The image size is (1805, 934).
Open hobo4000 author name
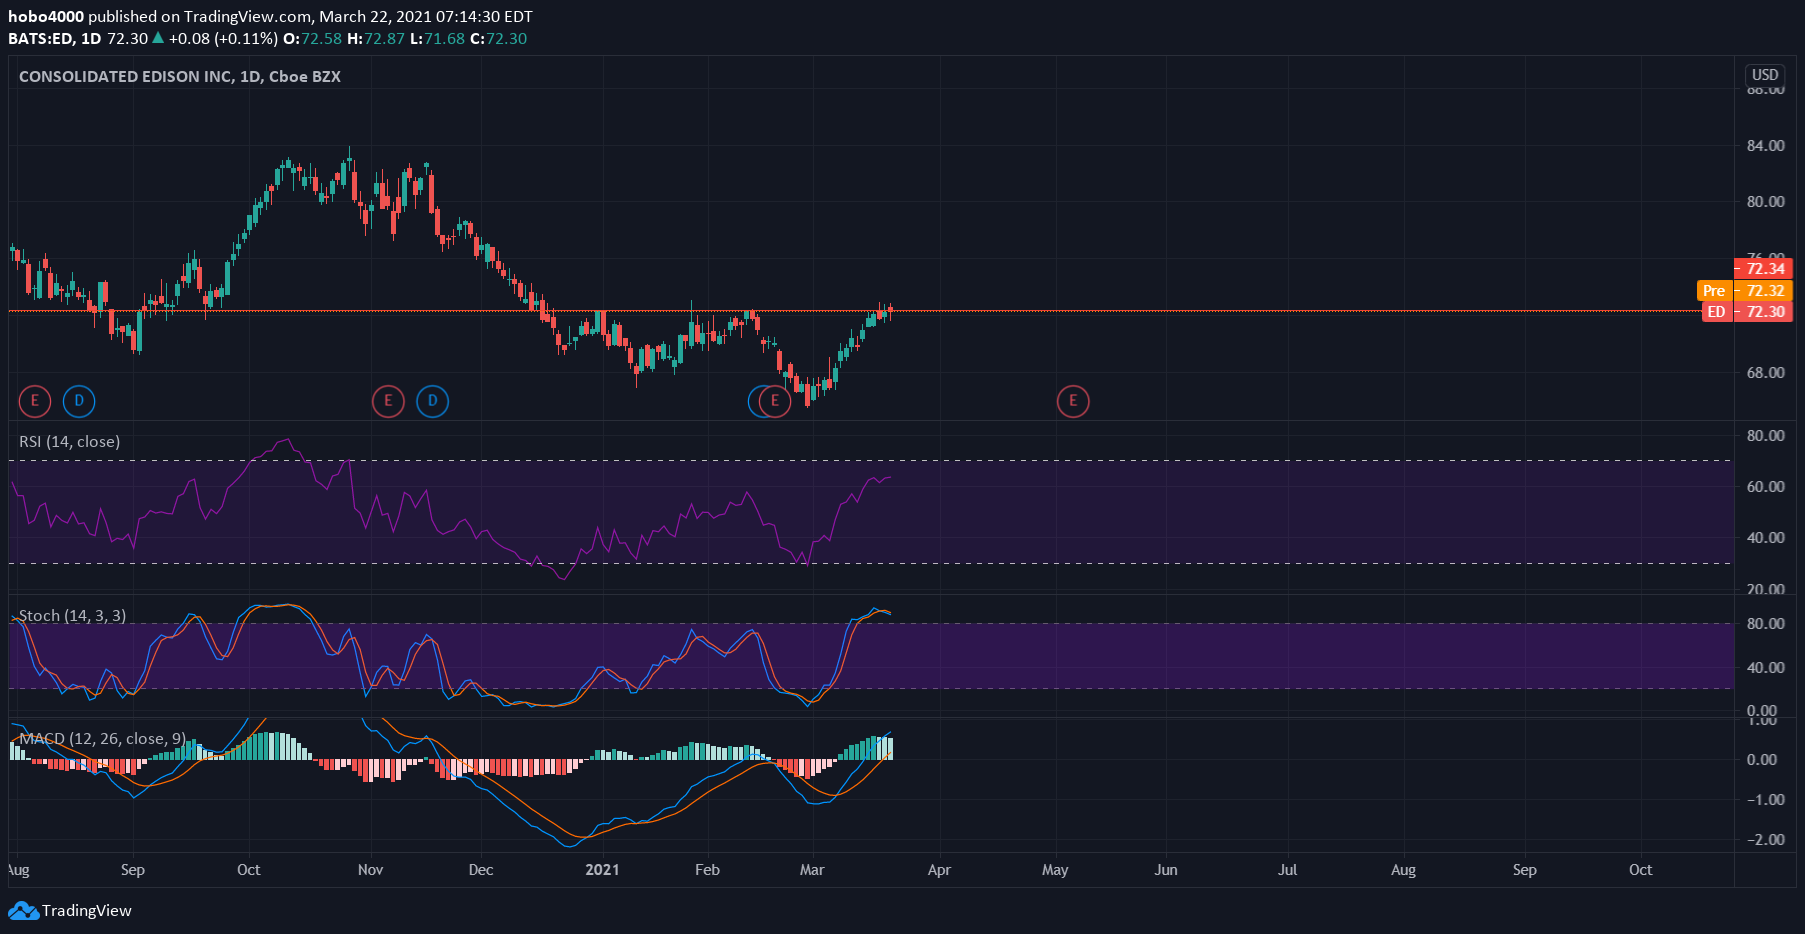[46, 16]
